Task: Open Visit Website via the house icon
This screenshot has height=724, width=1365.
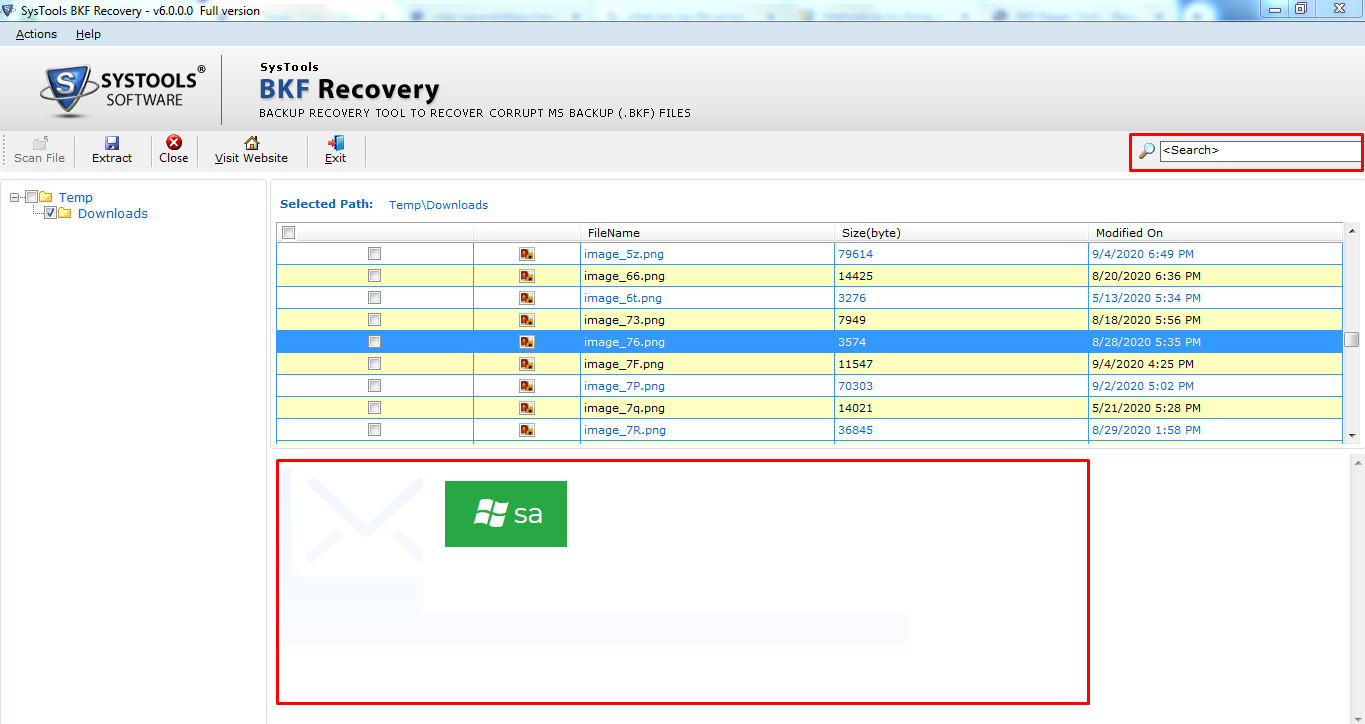Action: (252, 143)
